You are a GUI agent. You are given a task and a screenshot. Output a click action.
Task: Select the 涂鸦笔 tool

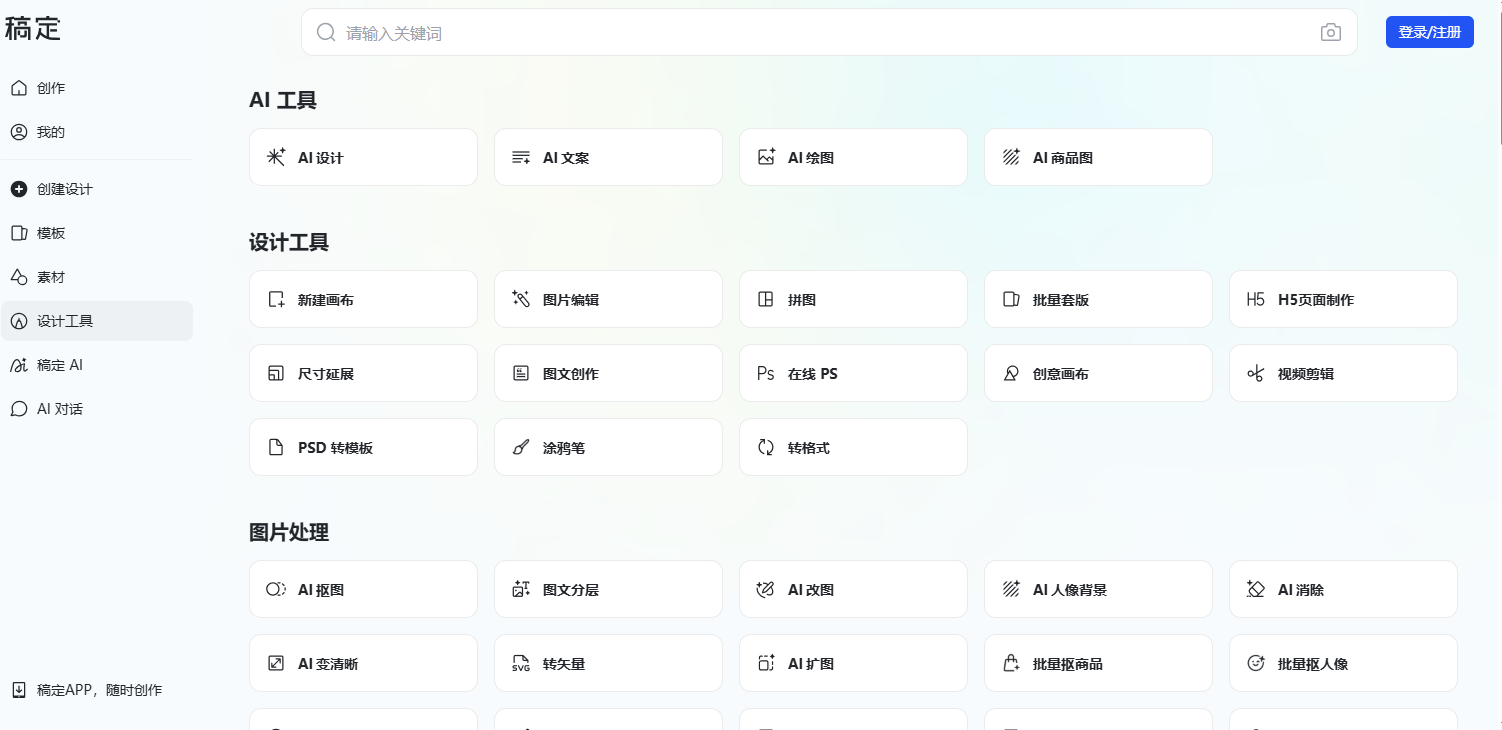[x=607, y=447]
